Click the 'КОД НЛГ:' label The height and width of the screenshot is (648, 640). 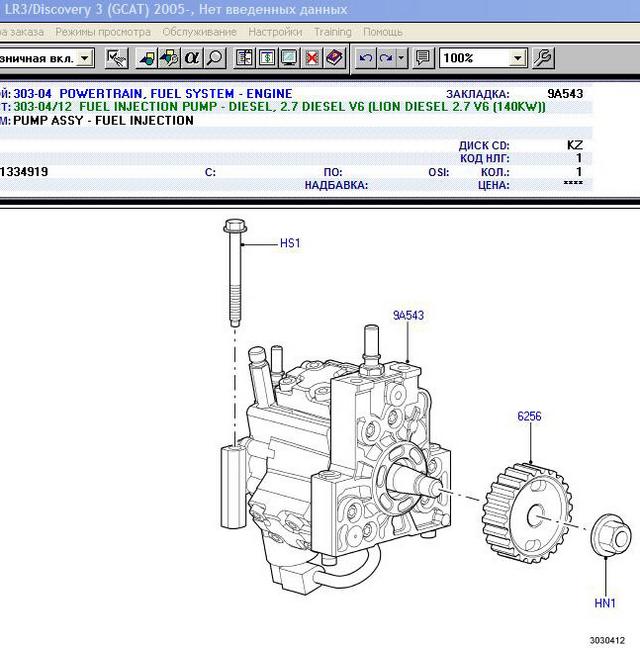click(x=485, y=158)
